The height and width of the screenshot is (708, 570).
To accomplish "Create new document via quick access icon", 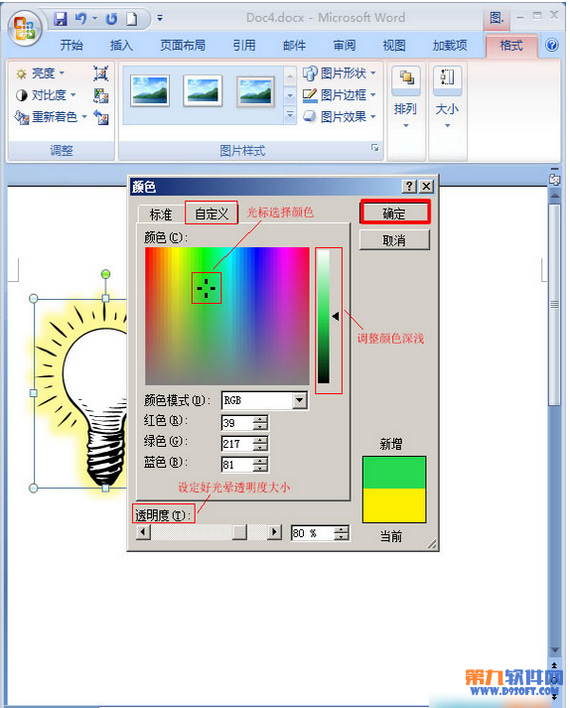I will tap(131, 19).
